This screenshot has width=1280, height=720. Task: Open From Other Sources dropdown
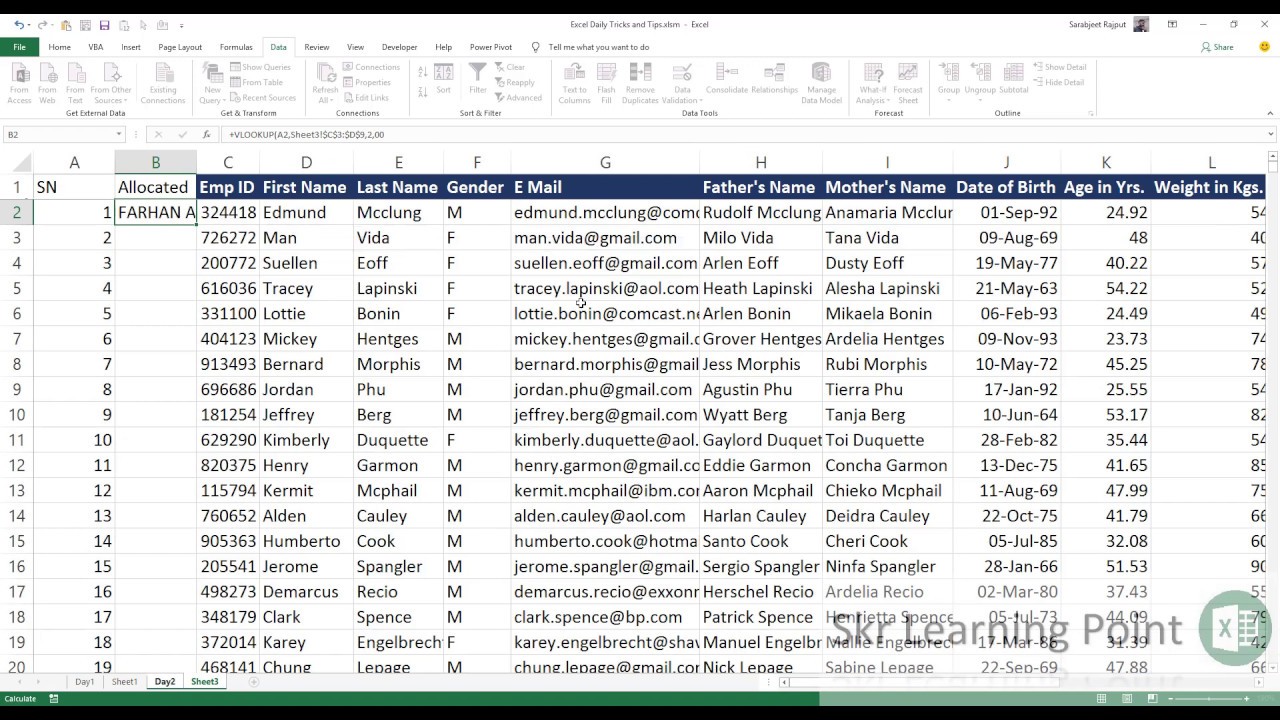(x=112, y=83)
